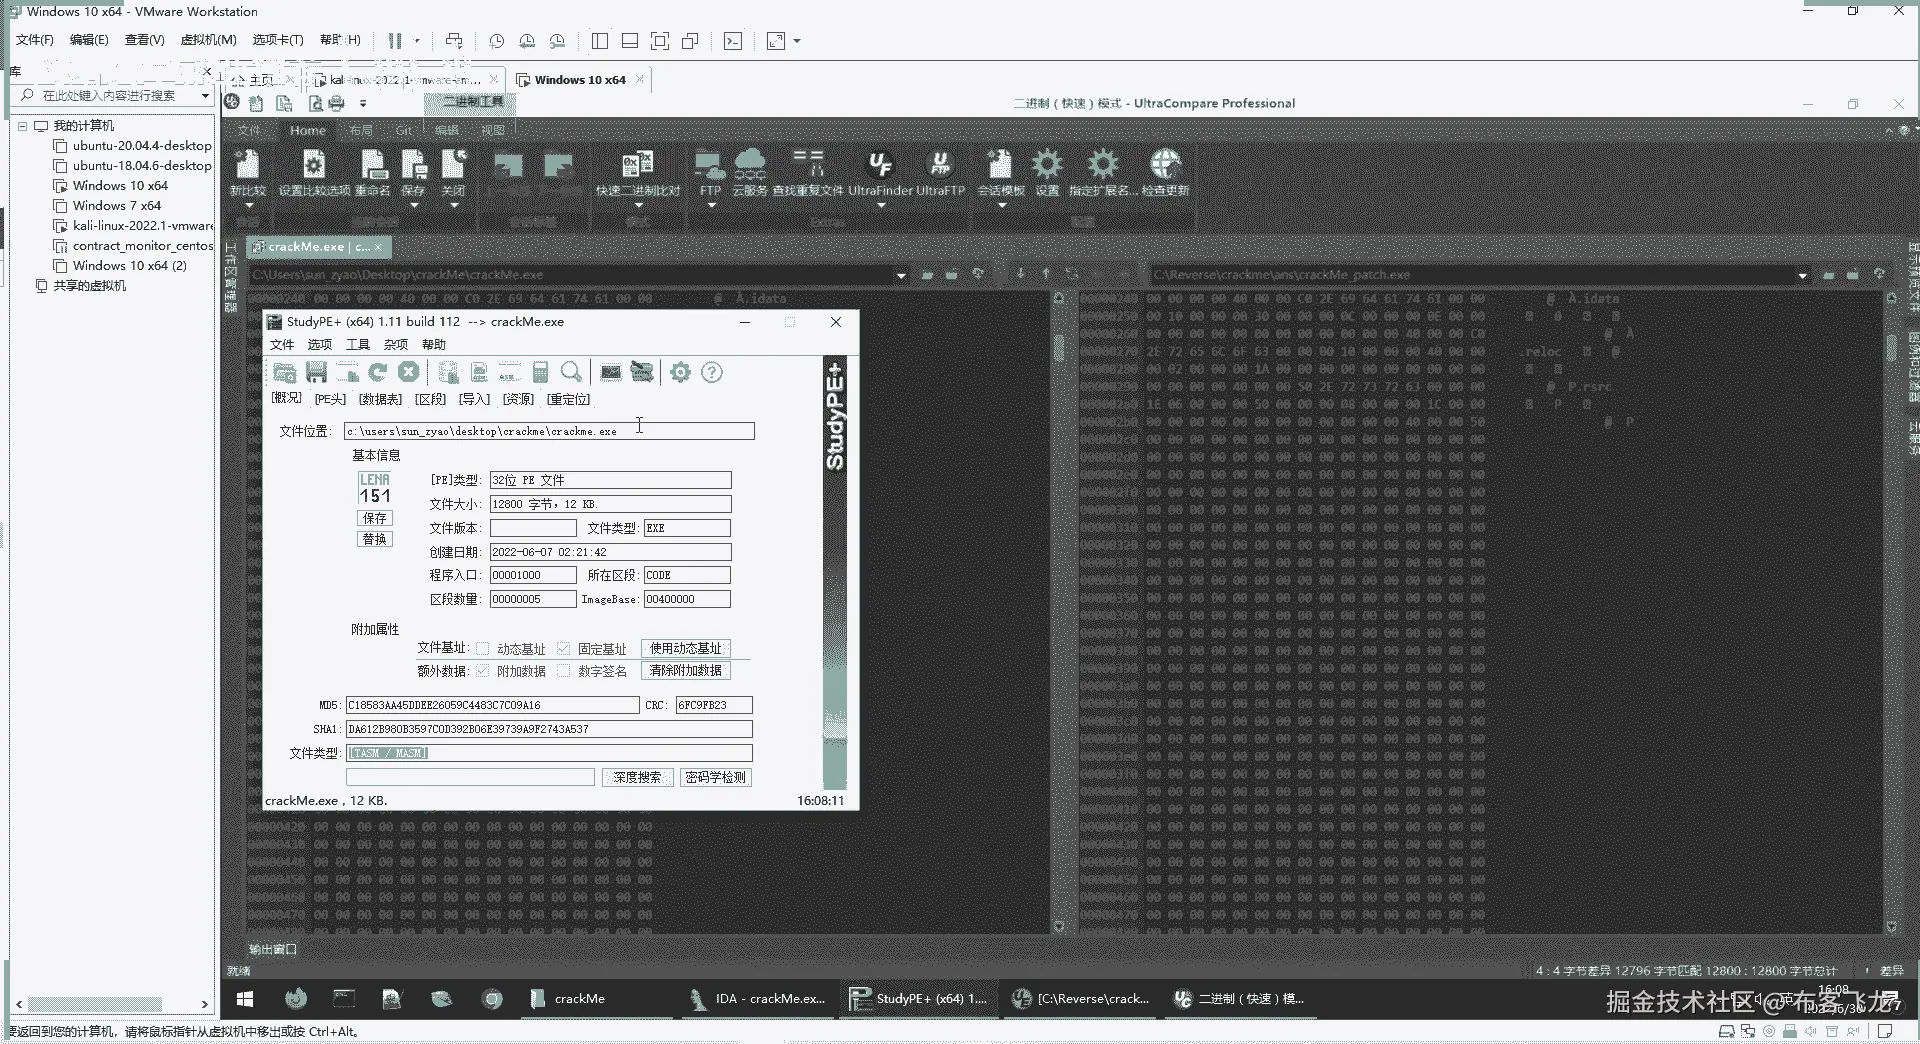This screenshot has height=1044, width=1920.
Task: Open VMware console view icon
Action: (733, 41)
